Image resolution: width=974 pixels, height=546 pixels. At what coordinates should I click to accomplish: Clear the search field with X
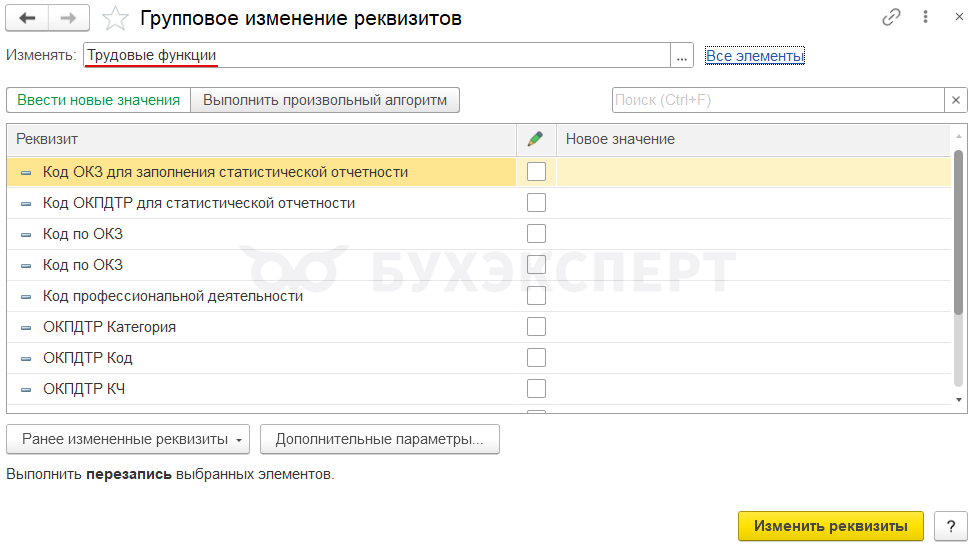(956, 100)
